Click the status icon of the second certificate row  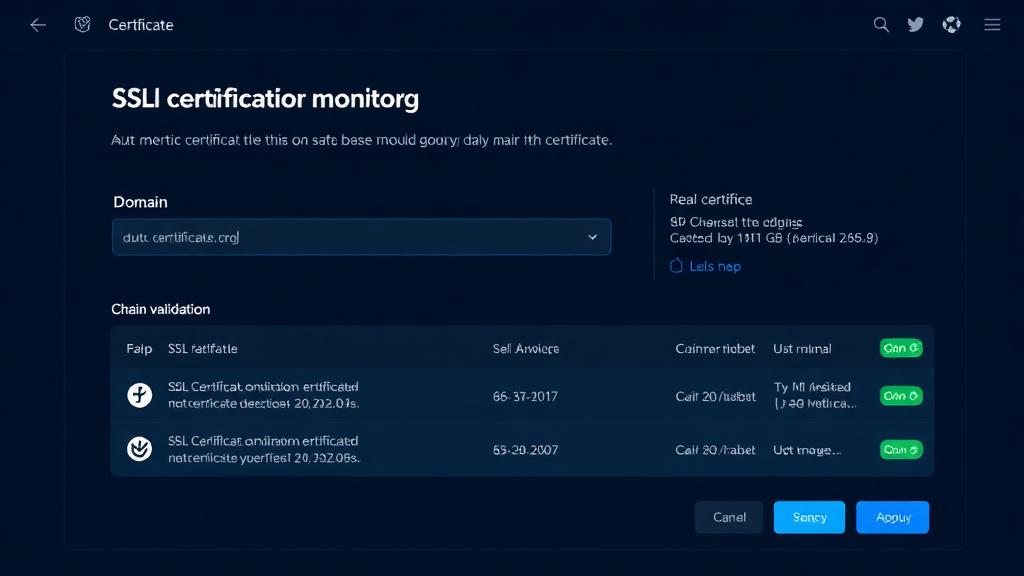[140, 449]
